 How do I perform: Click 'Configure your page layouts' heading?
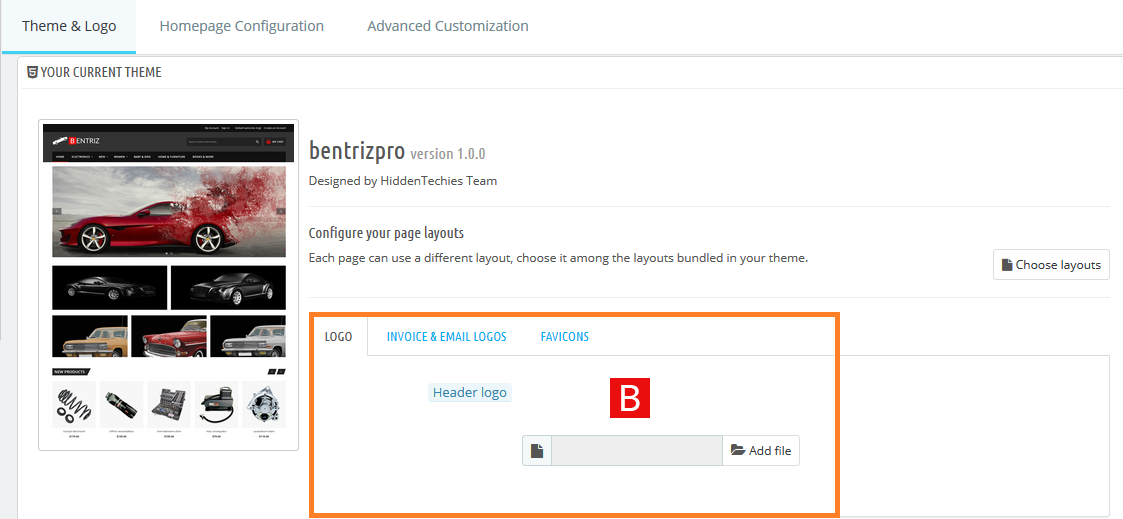tap(387, 233)
